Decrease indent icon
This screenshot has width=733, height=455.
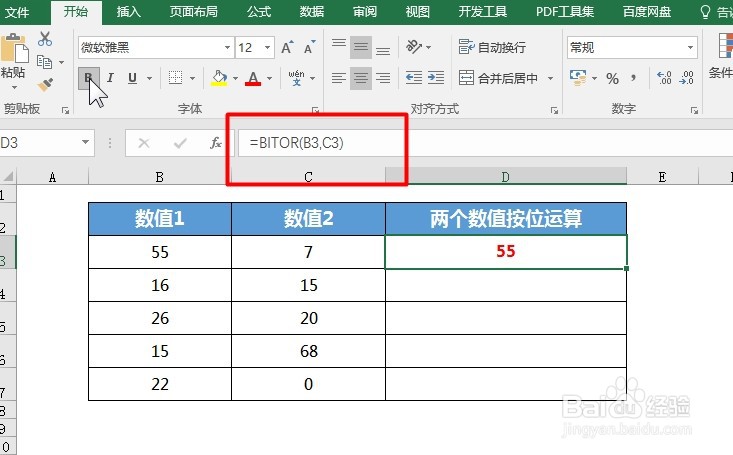[x=414, y=78]
